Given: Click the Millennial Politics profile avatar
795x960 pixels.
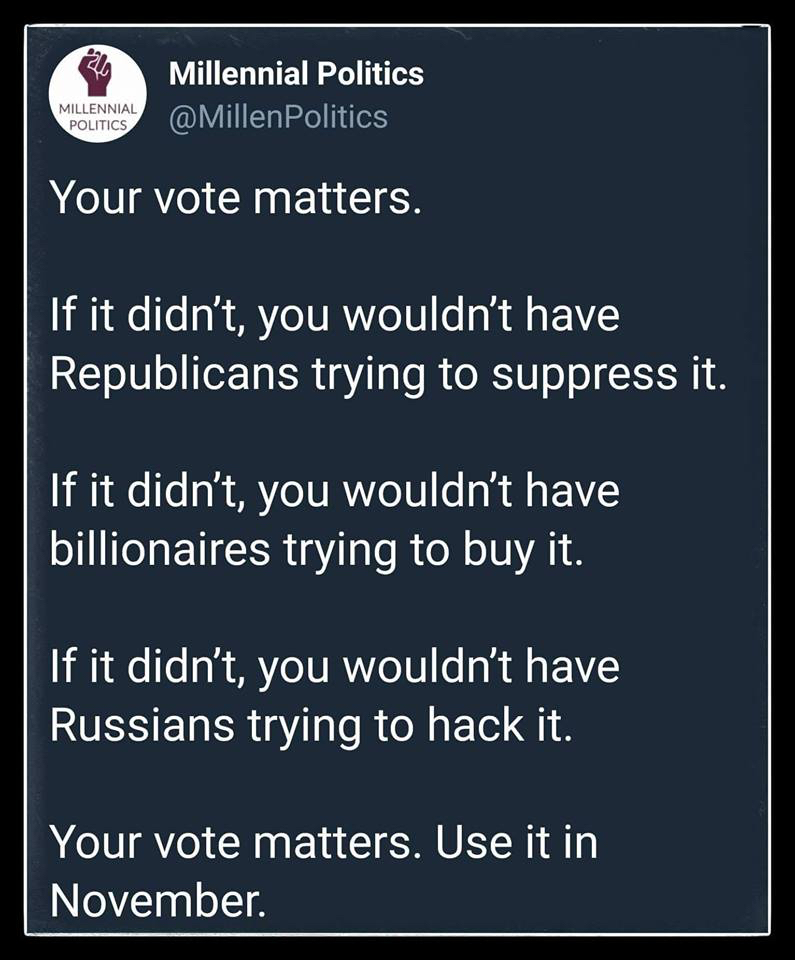Looking at the screenshot, I should [x=97, y=94].
